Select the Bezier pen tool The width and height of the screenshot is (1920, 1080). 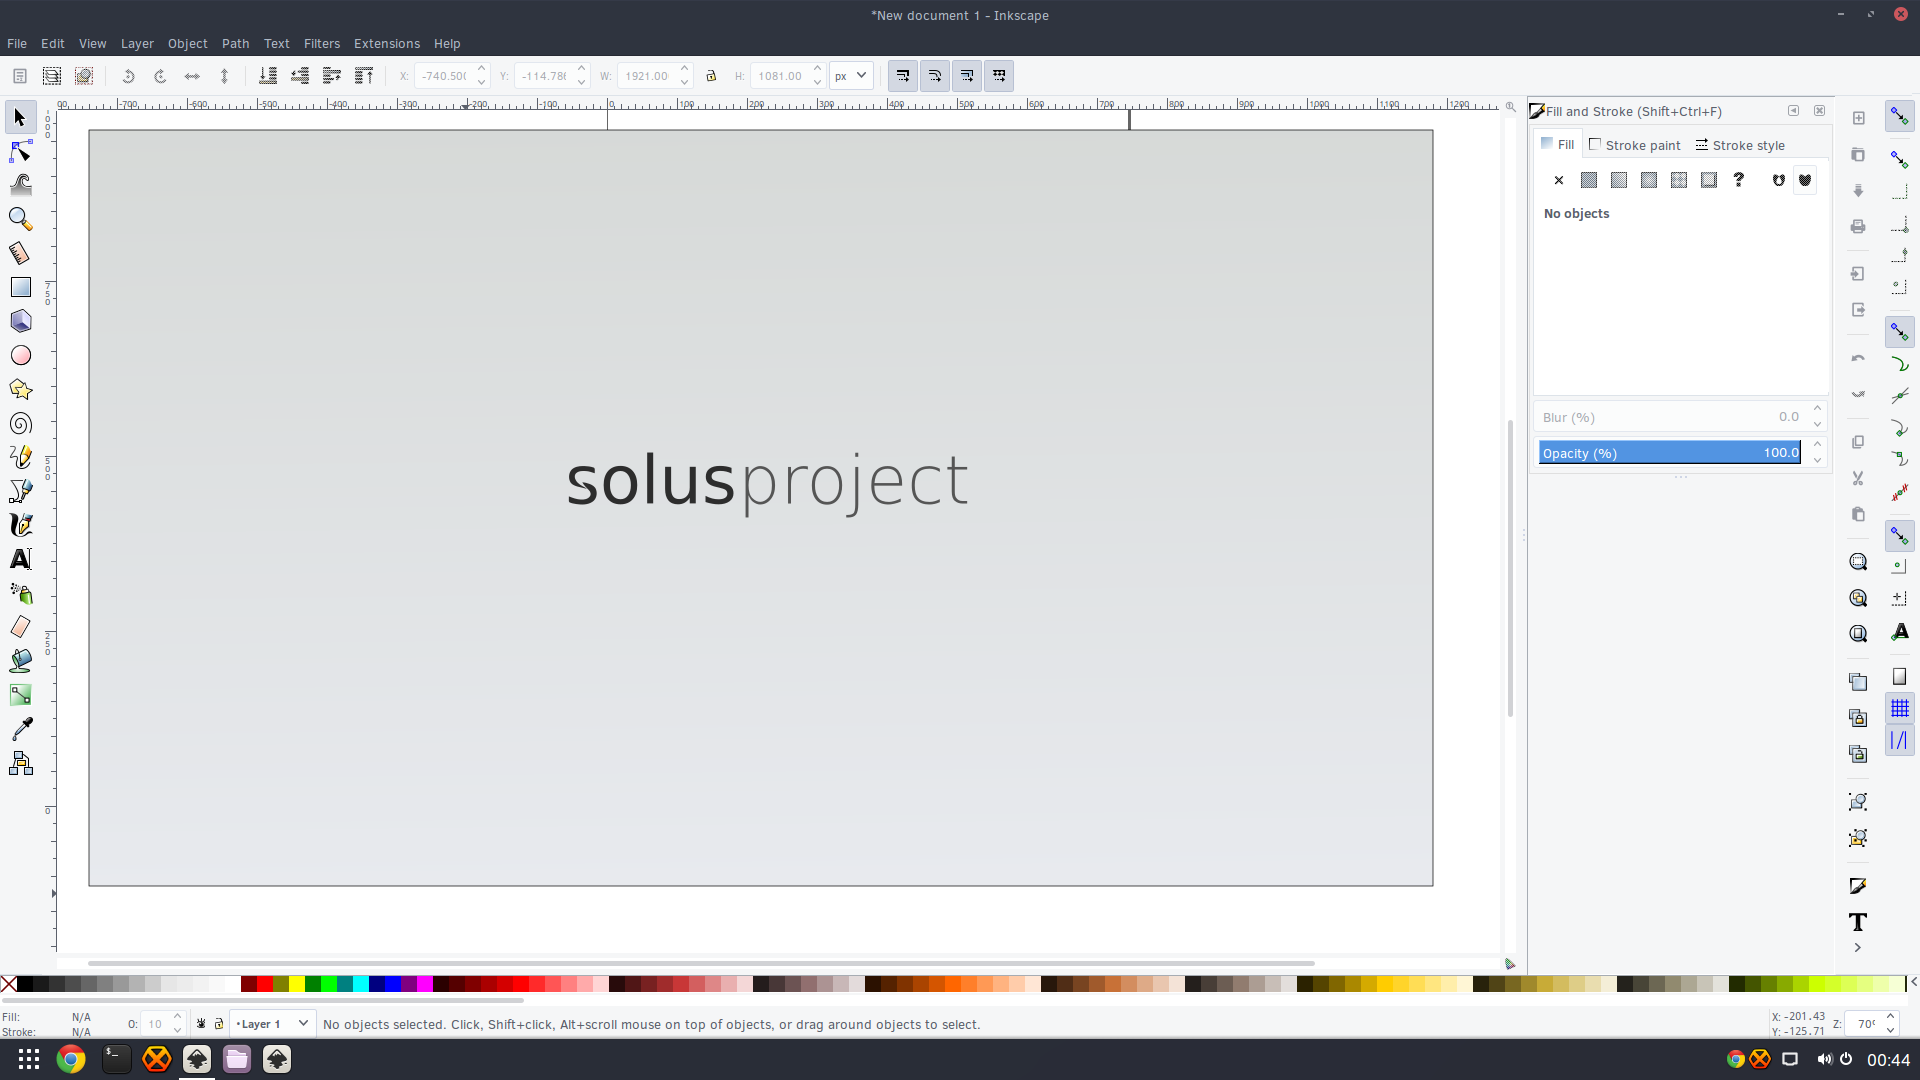(x=20, y=491)
